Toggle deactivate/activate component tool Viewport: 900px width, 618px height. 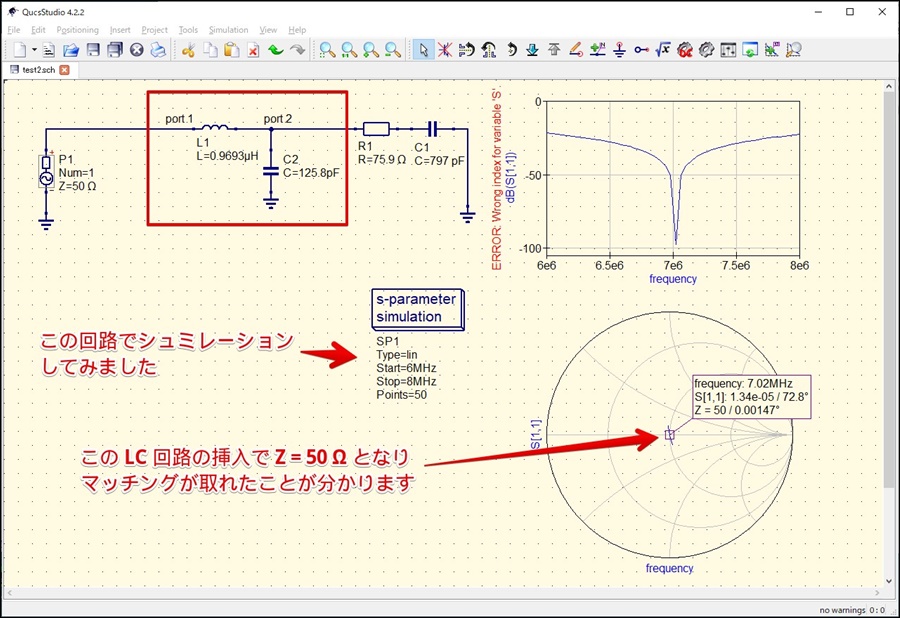pyautogui.click(x=445, y=50)
